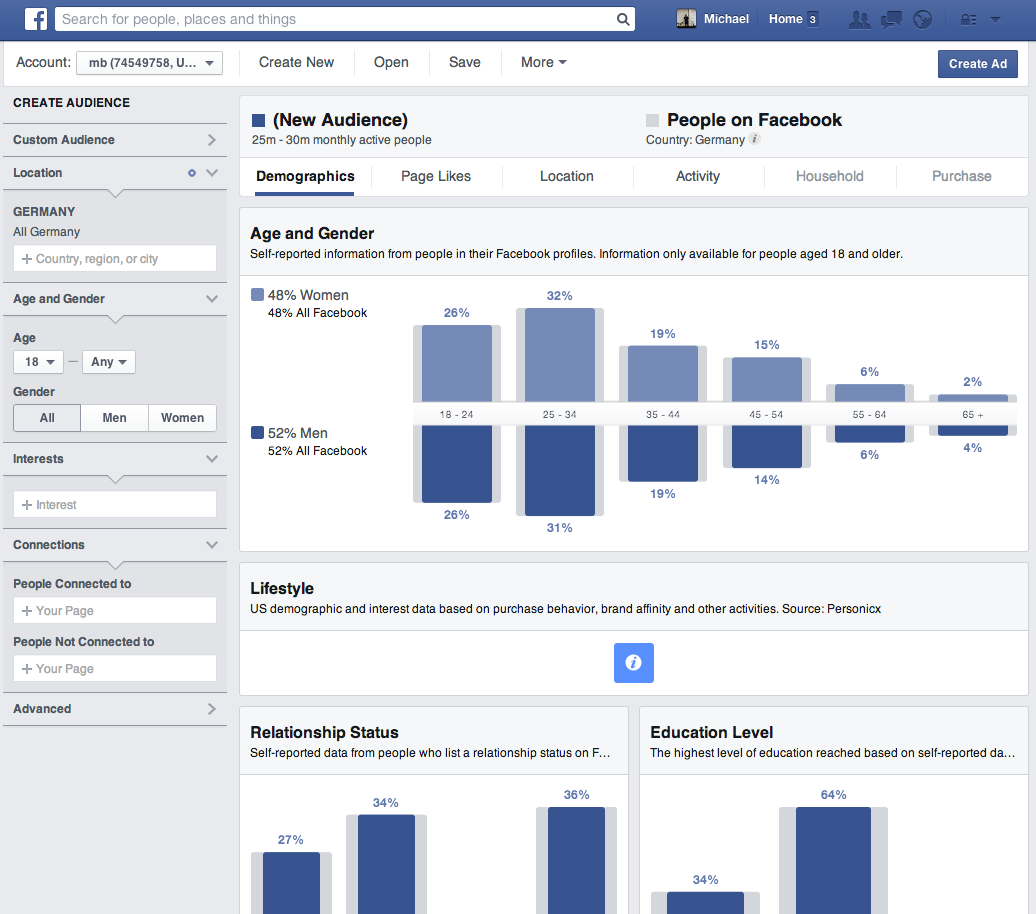Click Save in the toolbar
The image size is (1036, 914).
pyautogui.click(x=464, y=62)
